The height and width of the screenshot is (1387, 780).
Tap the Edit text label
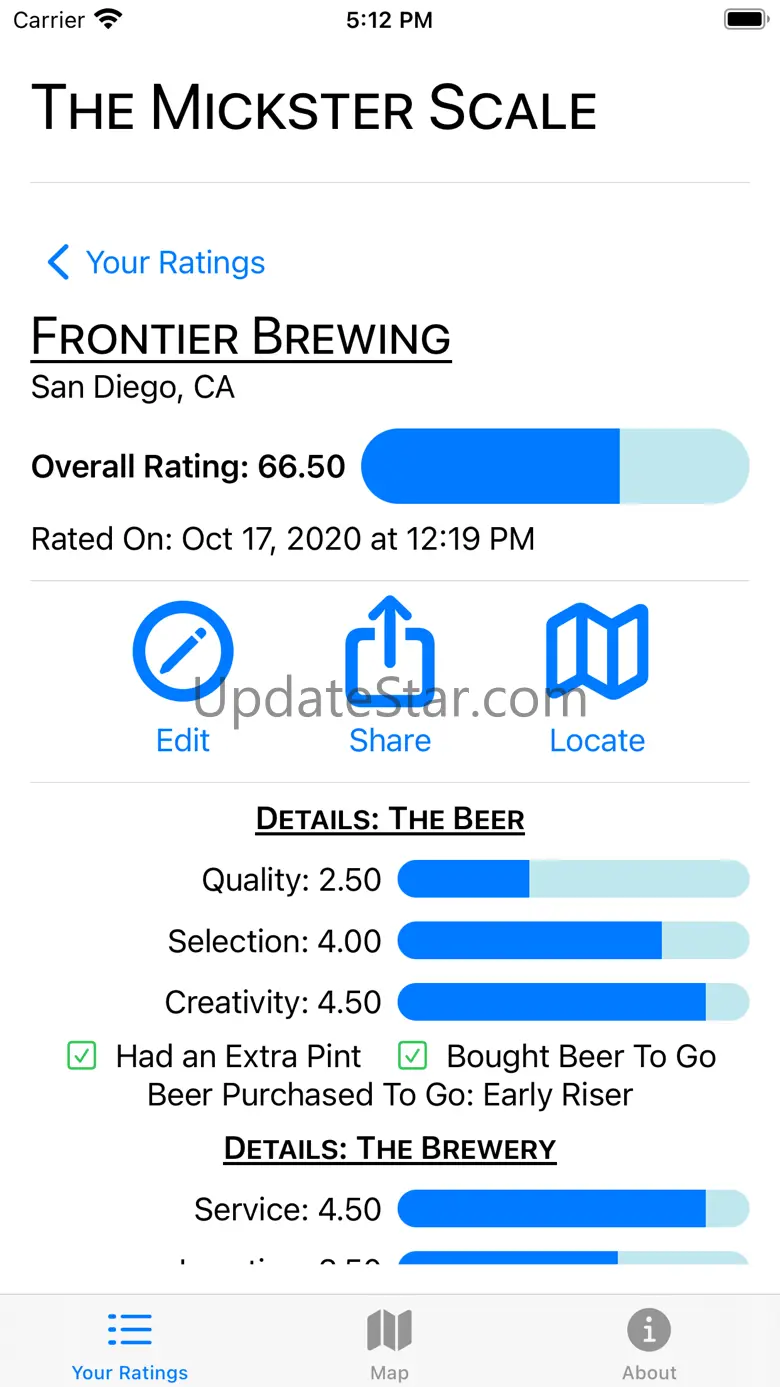pos(183,741)
